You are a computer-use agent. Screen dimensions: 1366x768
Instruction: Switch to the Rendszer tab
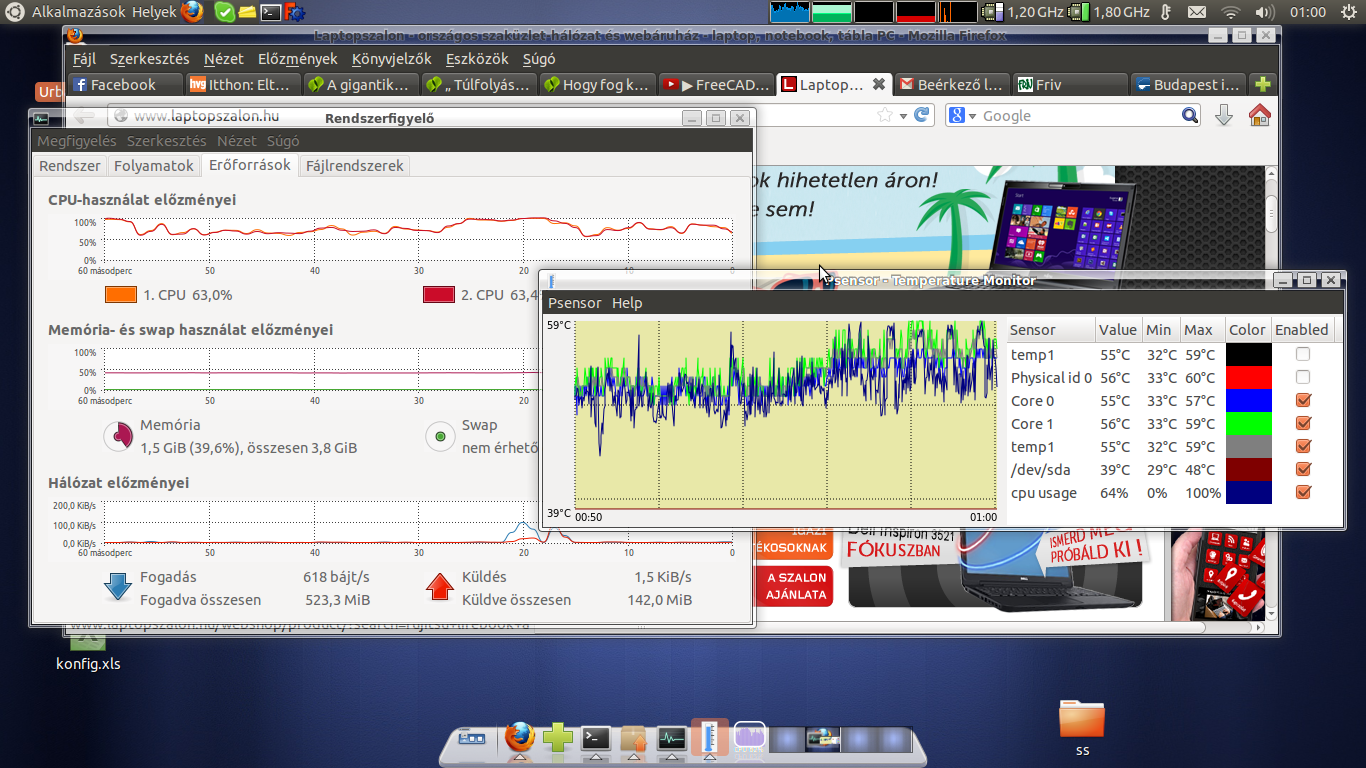pyautogui.click(x=70, y=165)
